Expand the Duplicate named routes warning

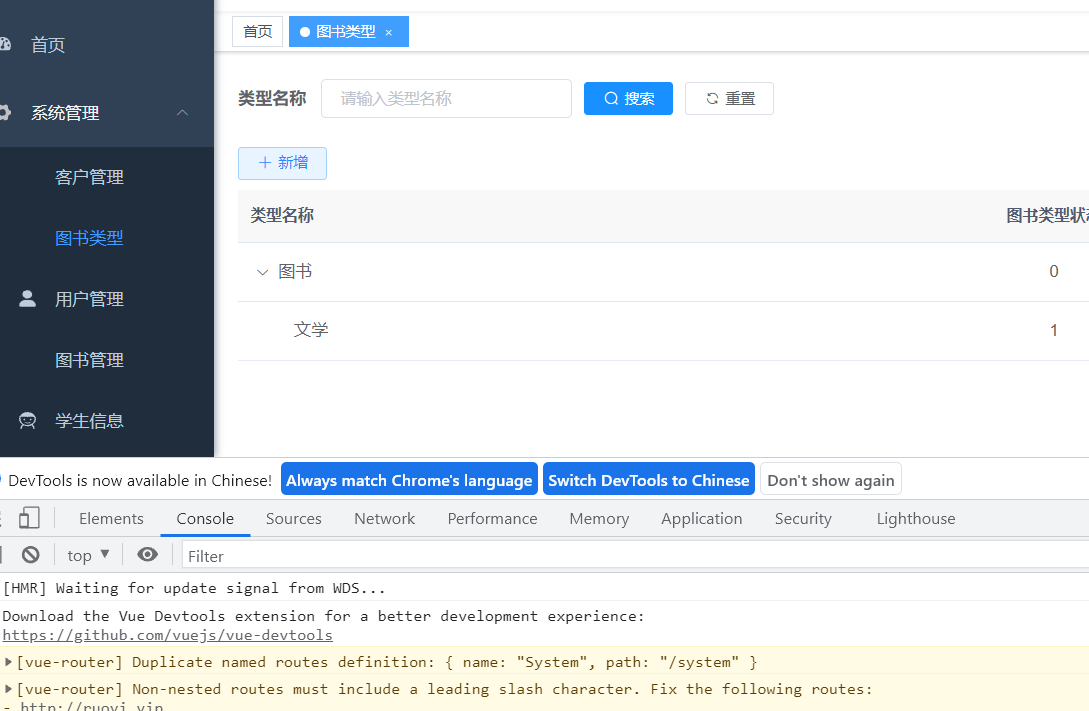[8, 662]
